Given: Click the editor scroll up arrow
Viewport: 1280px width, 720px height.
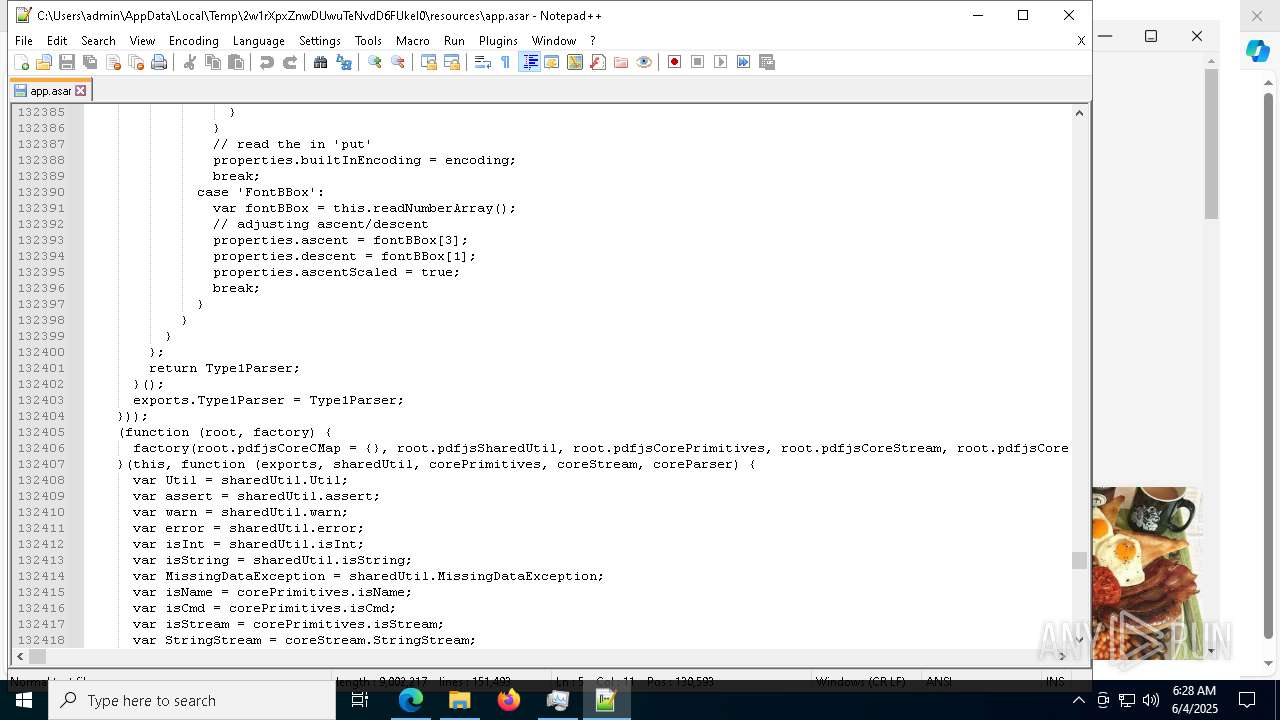Looking at the screenshot, I should pos(1079,112).
